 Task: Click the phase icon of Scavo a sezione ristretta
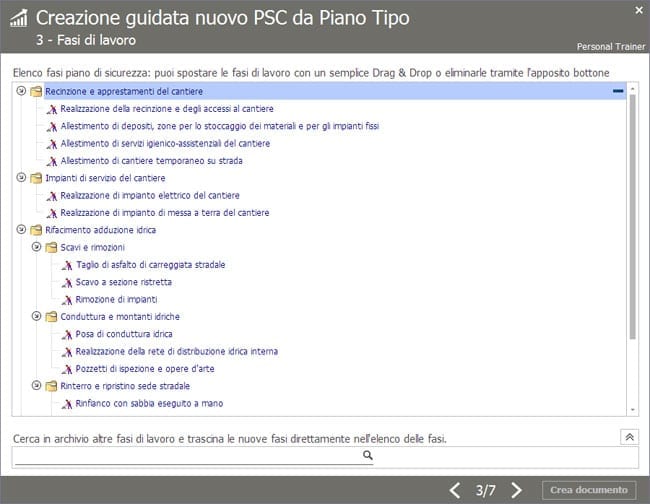pos(67,283)
